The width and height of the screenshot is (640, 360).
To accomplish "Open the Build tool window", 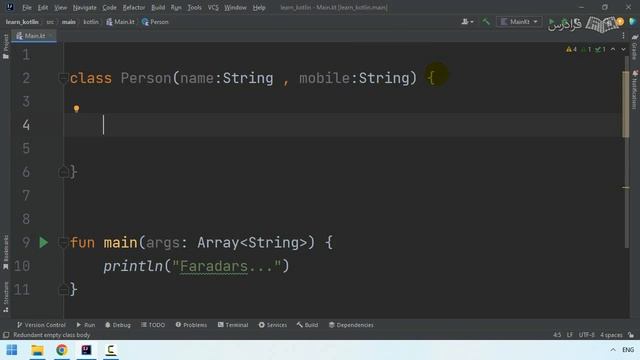I will tap(307, 325).
